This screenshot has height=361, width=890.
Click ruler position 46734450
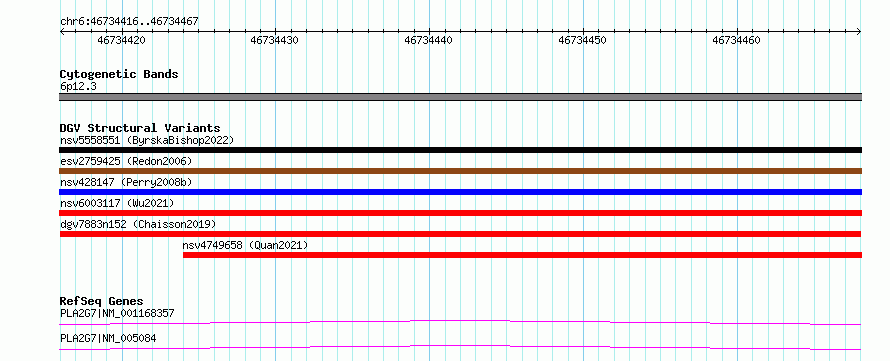(582, 40)
